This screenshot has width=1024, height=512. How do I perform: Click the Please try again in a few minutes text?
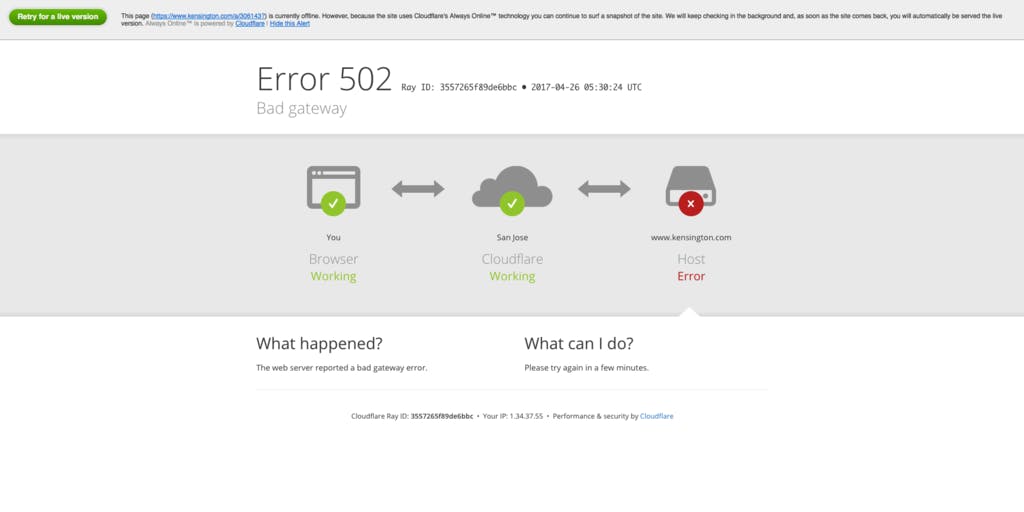[x=586, y=368]
